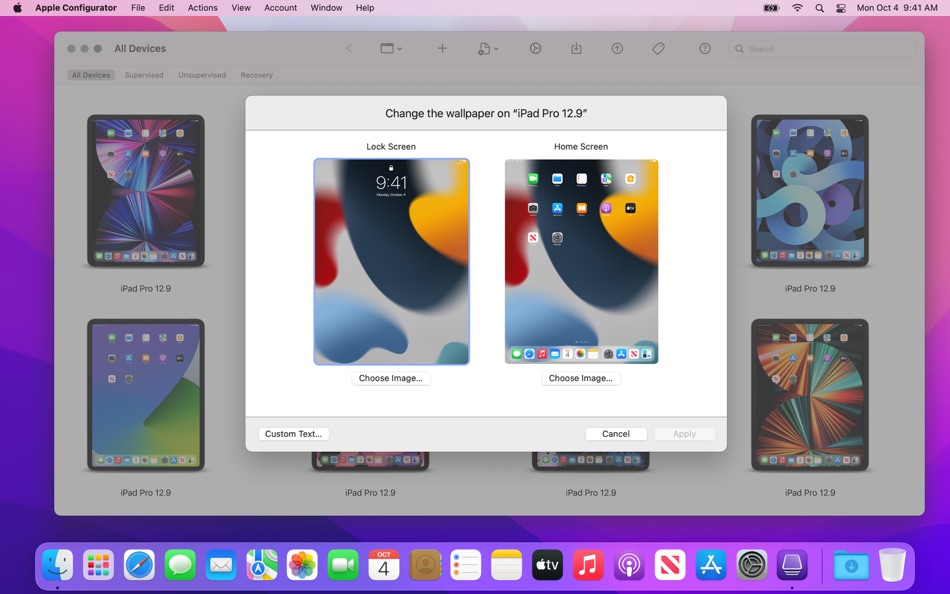Click the Help question mark icon
This screenshot has width=950, height=594.
[x=705, y=48]
